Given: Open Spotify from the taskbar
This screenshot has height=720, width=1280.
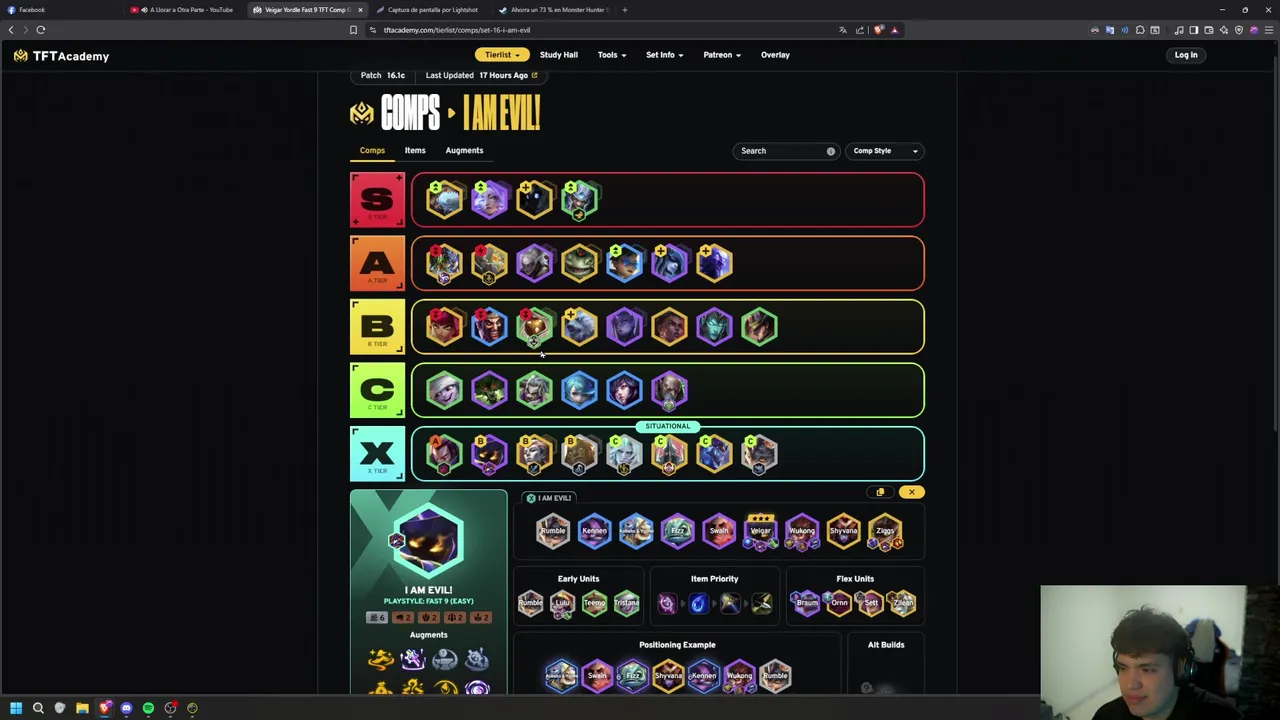Looking at the screenshot, I should click(x=148, y=708).
